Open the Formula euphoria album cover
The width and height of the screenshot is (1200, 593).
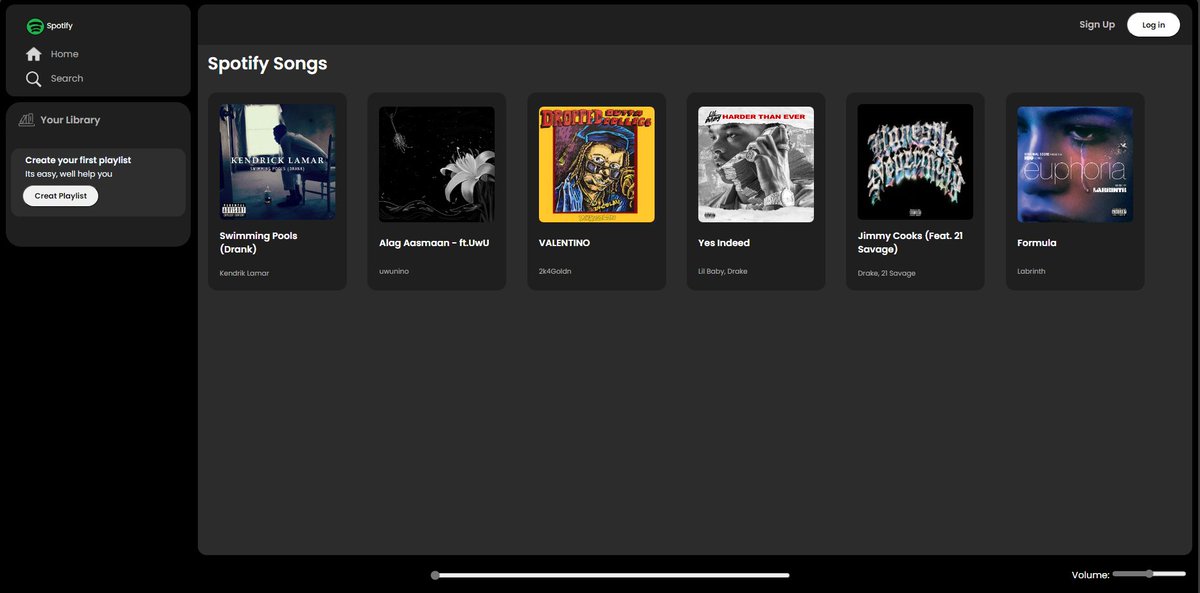[1075, 164]
